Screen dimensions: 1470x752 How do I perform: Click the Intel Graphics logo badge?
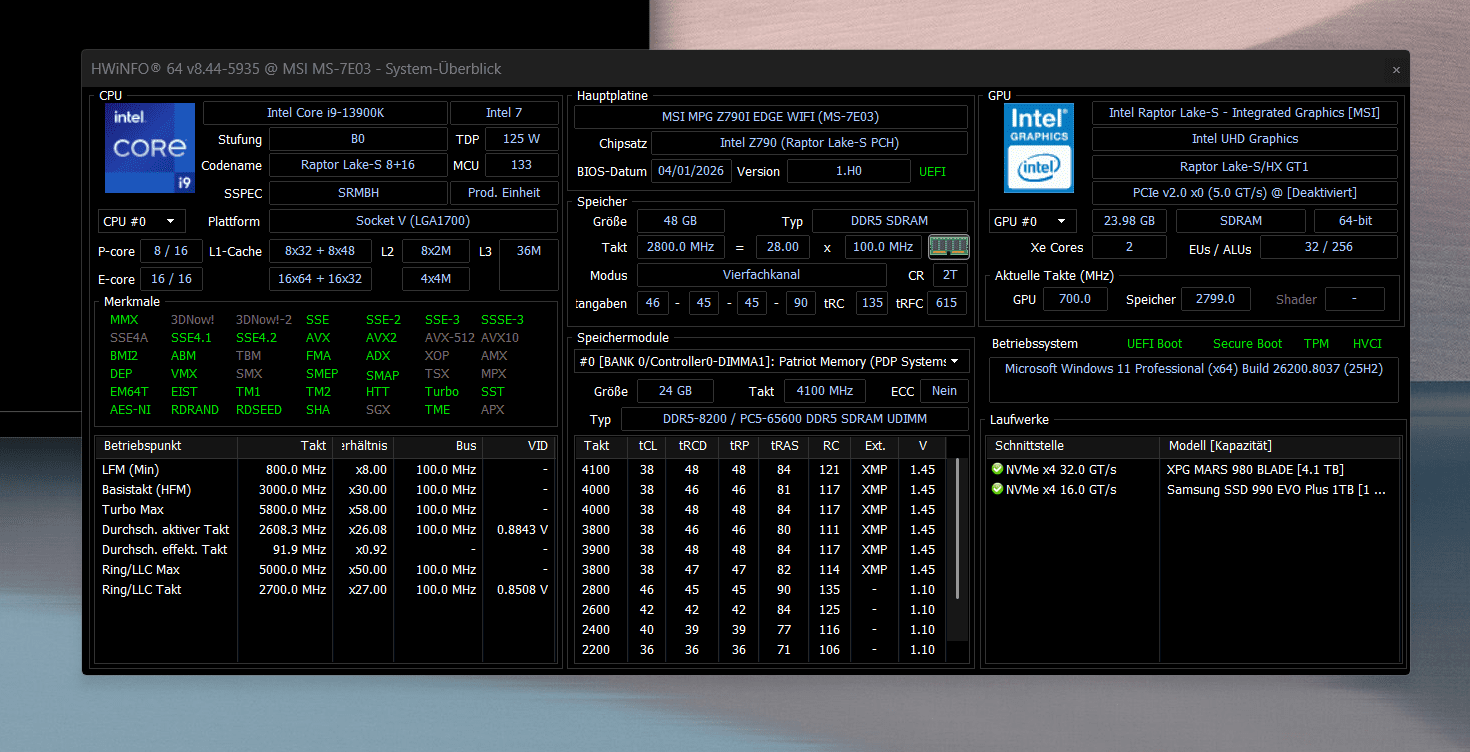[1039, 148]
